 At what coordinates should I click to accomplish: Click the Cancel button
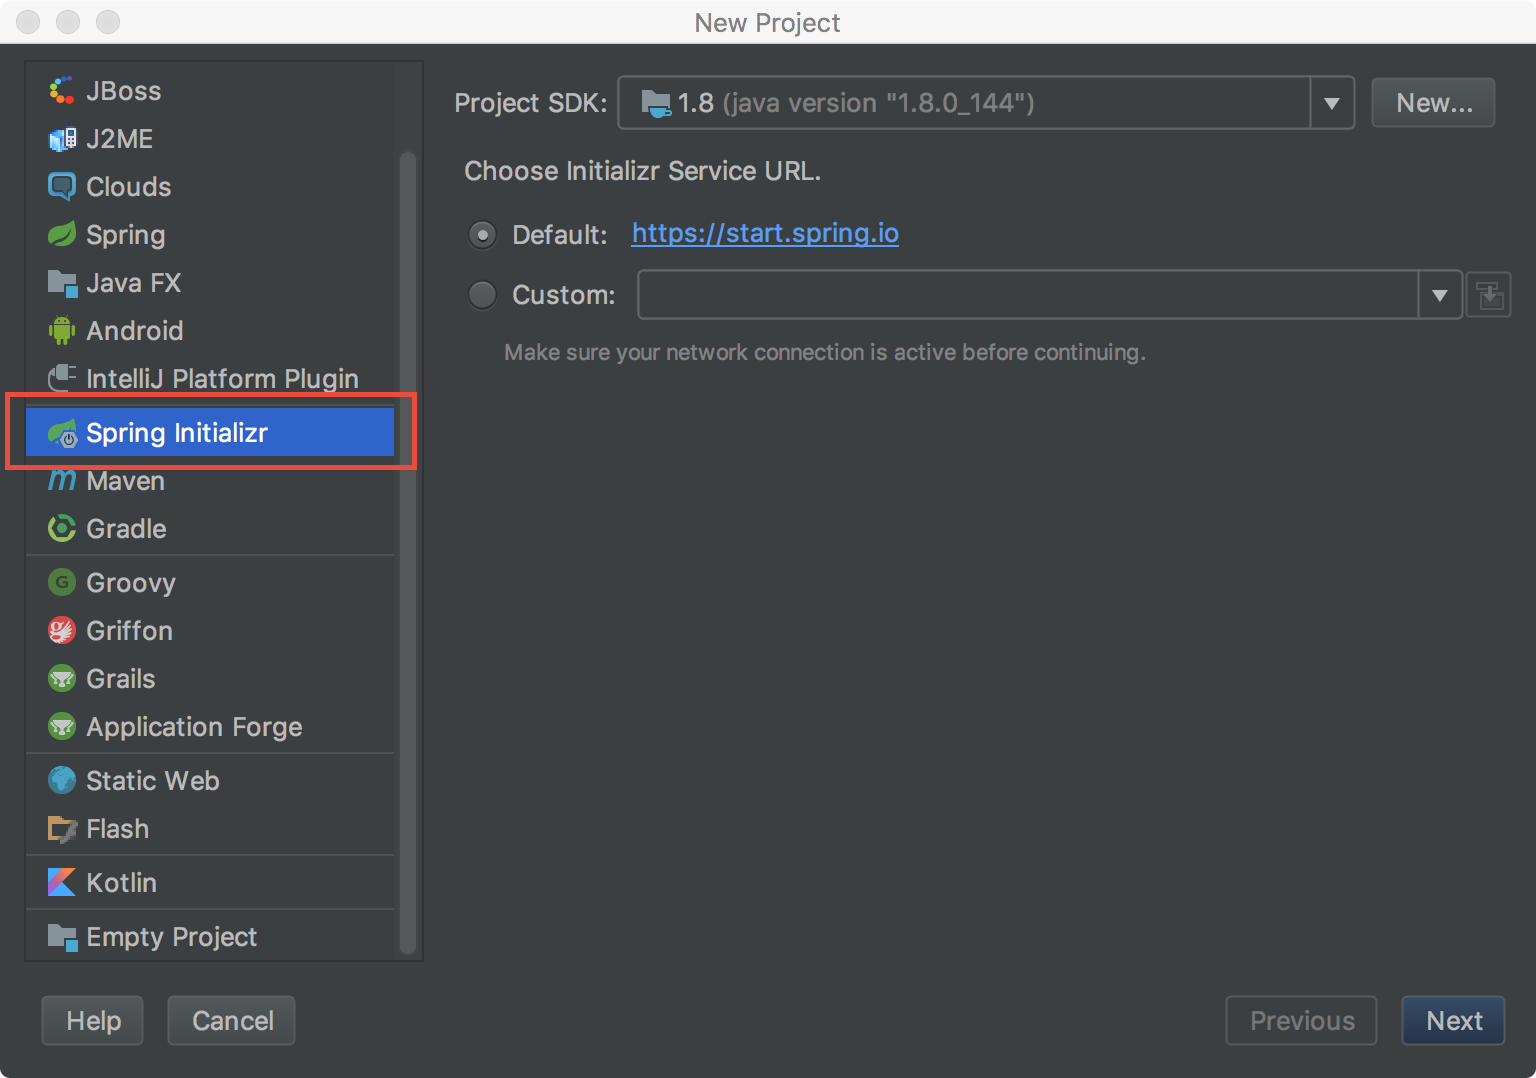coord(232,1020)
